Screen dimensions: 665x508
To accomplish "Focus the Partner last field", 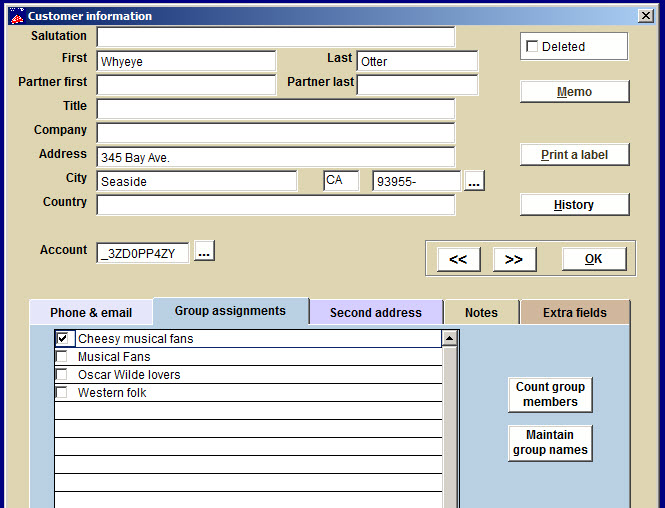I will click(x=417, y=85).
